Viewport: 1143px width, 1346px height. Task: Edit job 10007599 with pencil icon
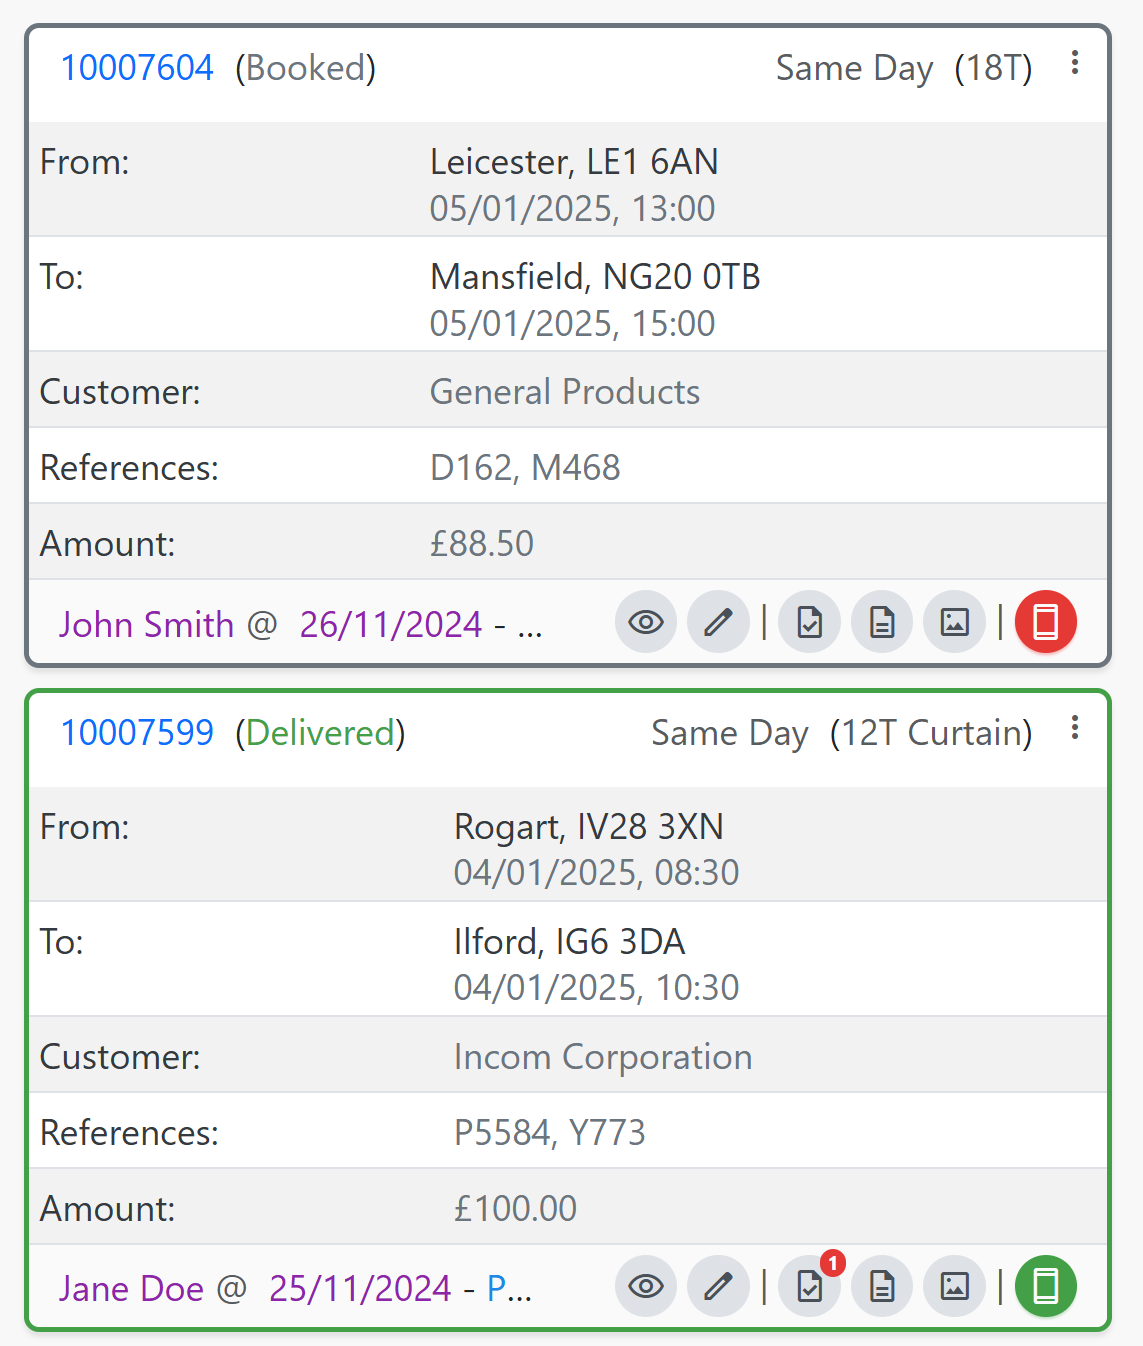pyautogui.click(x=718, y=1286)
